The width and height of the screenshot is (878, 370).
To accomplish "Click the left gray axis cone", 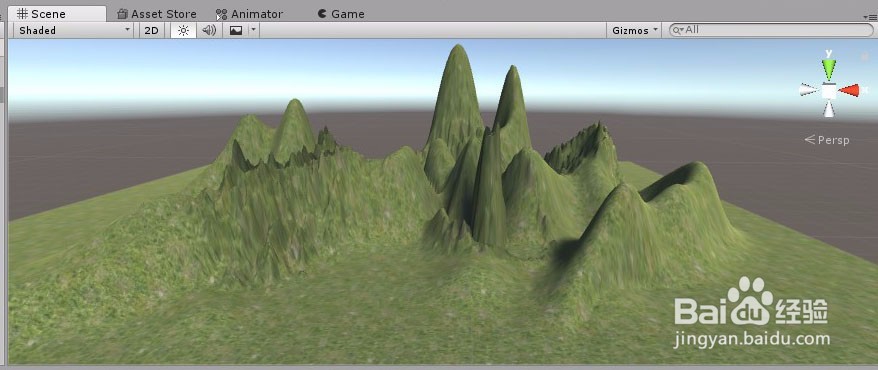I will [x=809, y=90].
